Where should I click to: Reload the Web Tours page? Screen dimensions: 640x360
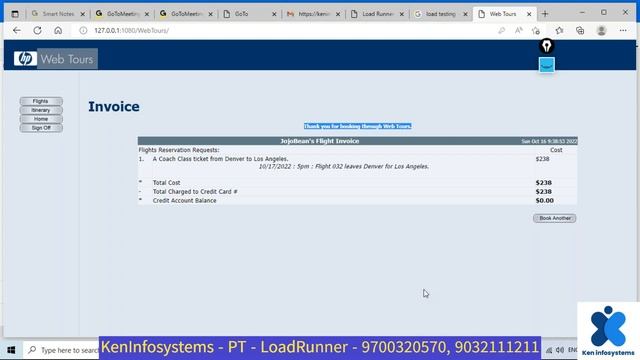38,31
